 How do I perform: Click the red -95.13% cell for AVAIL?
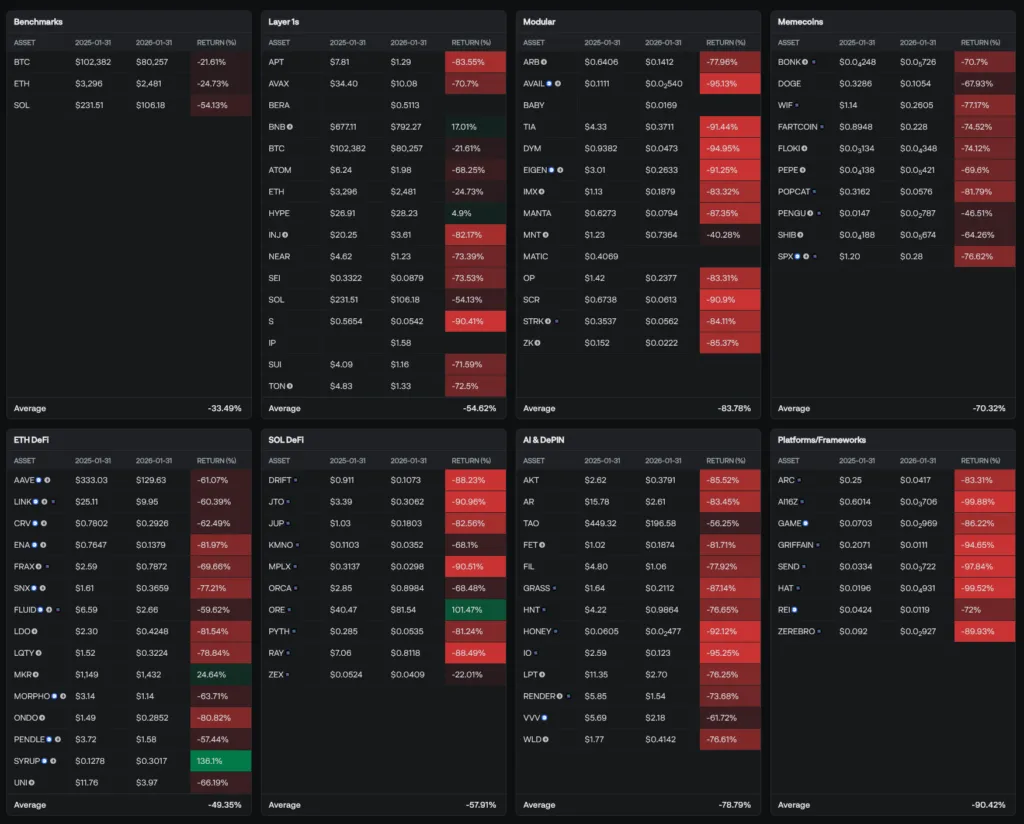point(730,84)
